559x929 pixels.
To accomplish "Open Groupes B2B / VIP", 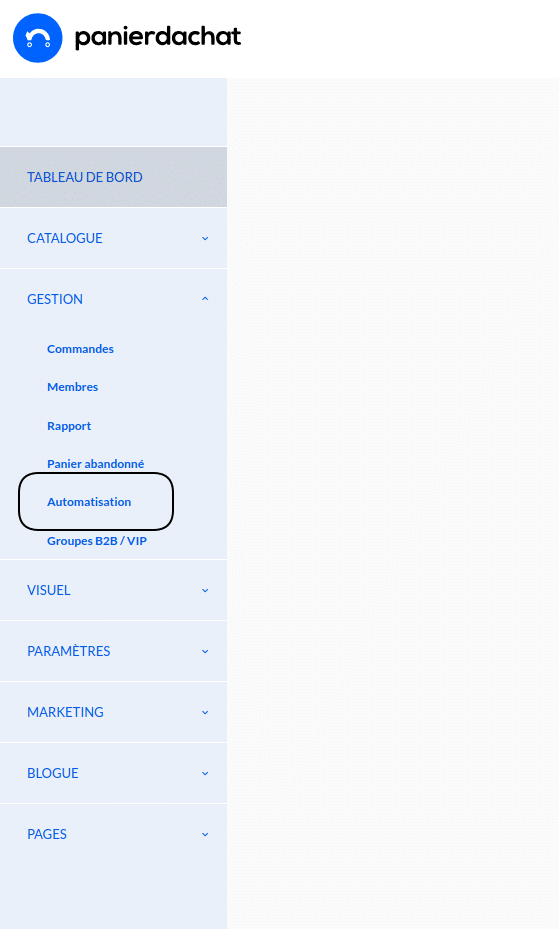I will (x=97, y=541).
